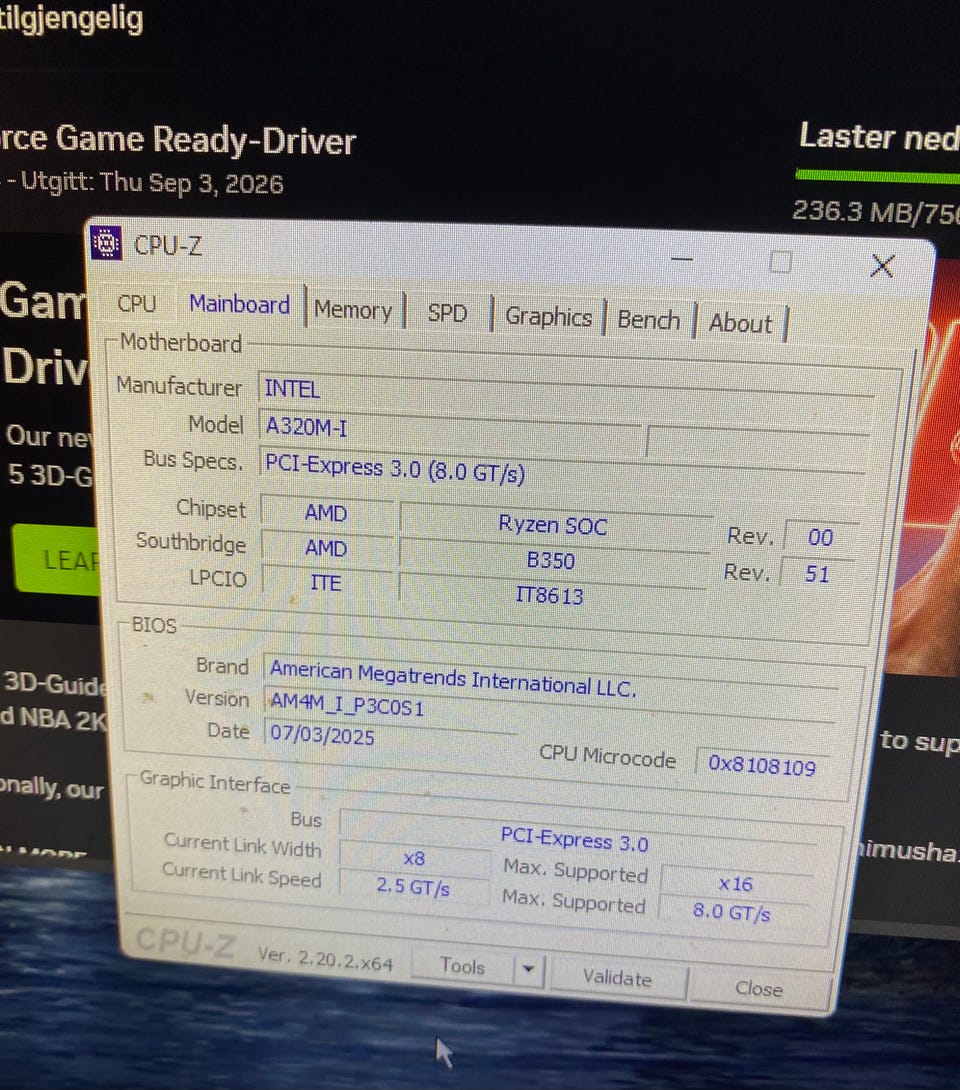Click the Ver. 2.20.2.x64 version text
The width and height of the screenshot is (960, 1090).
(x=325, y=959)
